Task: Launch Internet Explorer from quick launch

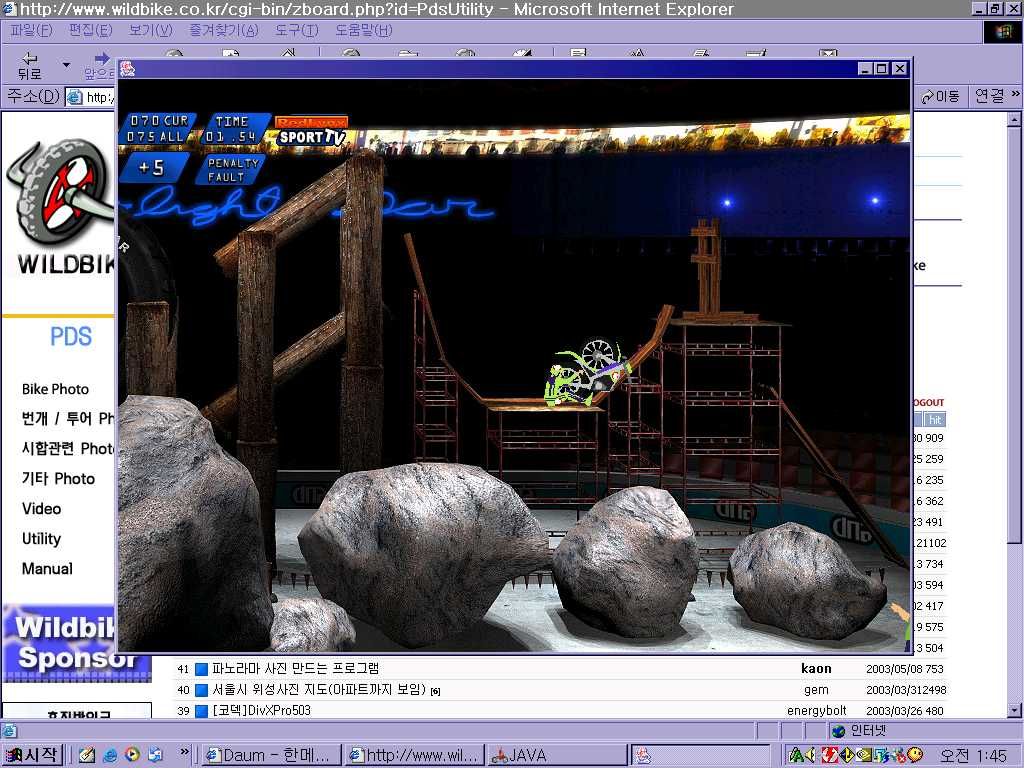Action: coord(110,755)
